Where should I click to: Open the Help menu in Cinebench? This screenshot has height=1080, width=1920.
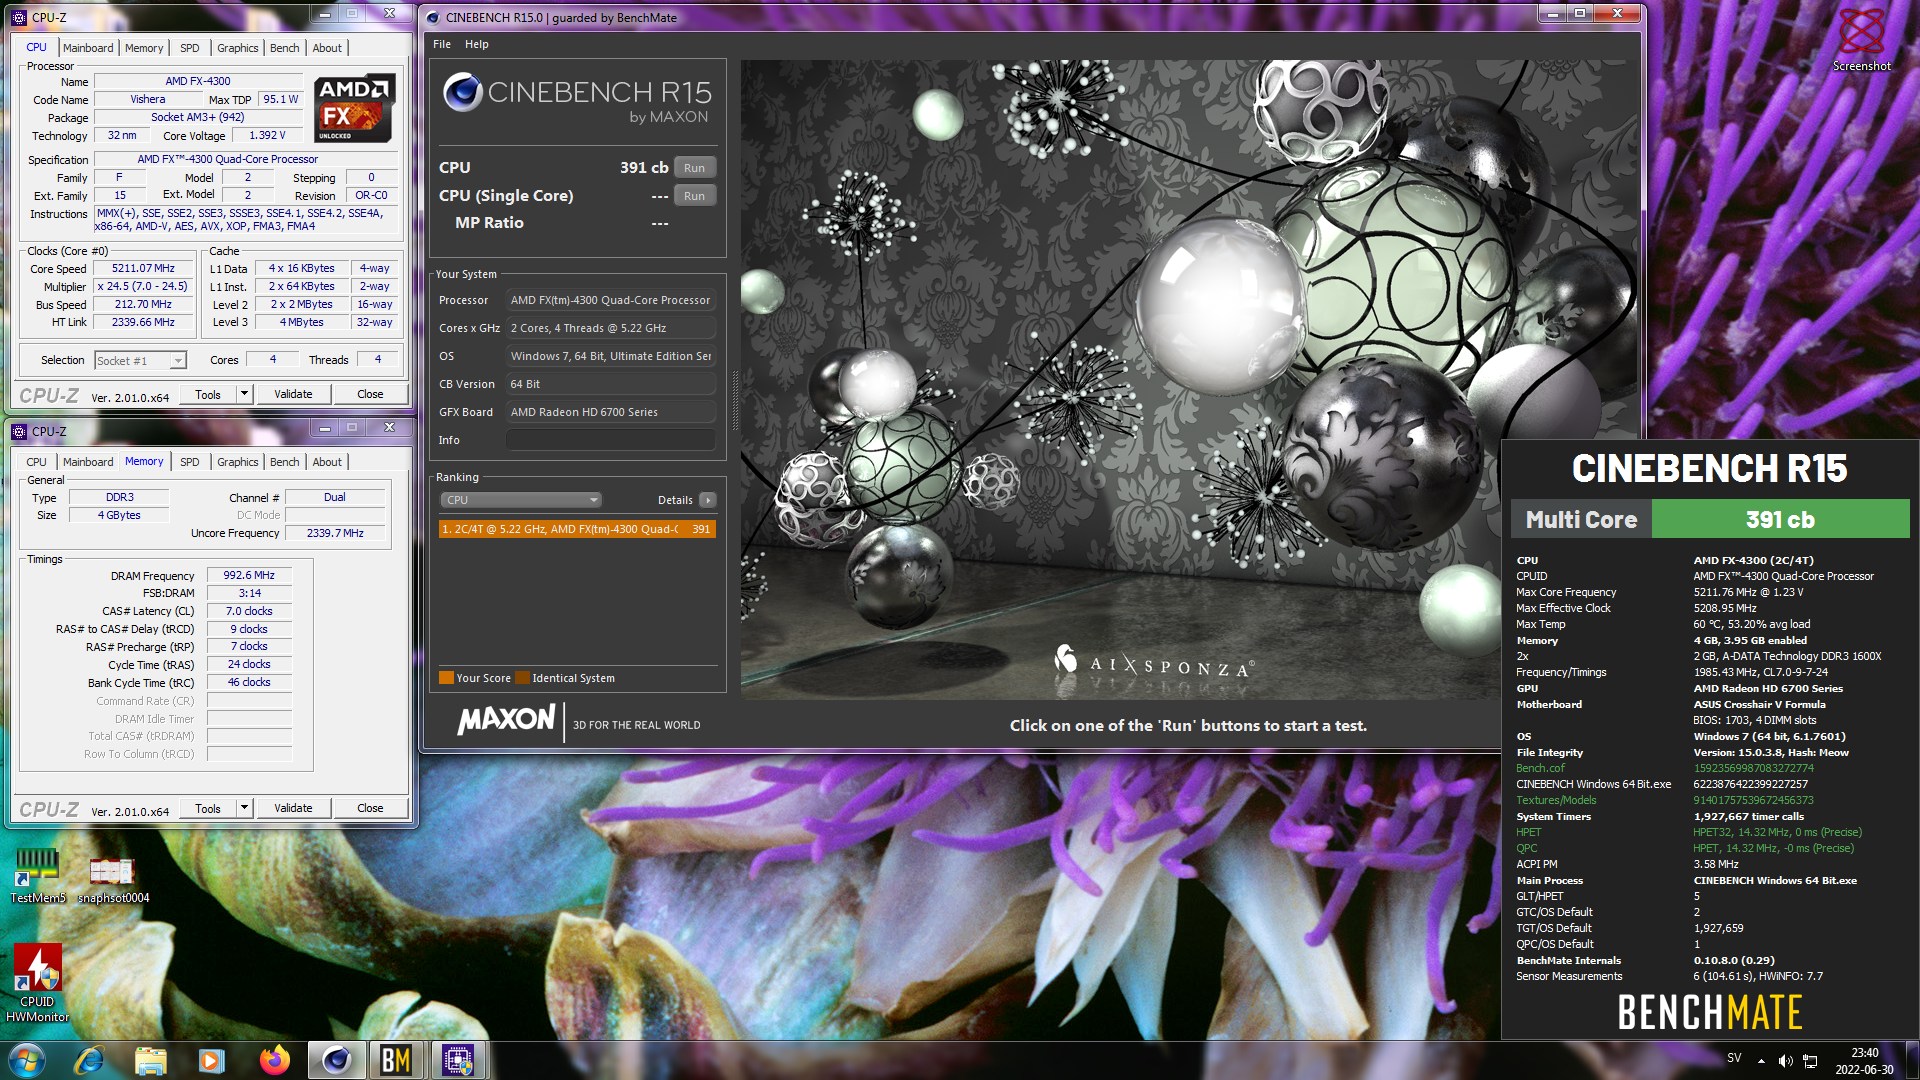[477, 44]
